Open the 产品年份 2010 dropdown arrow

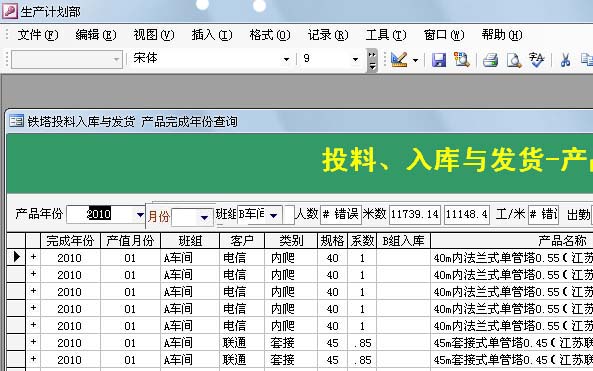coord(140,215)
